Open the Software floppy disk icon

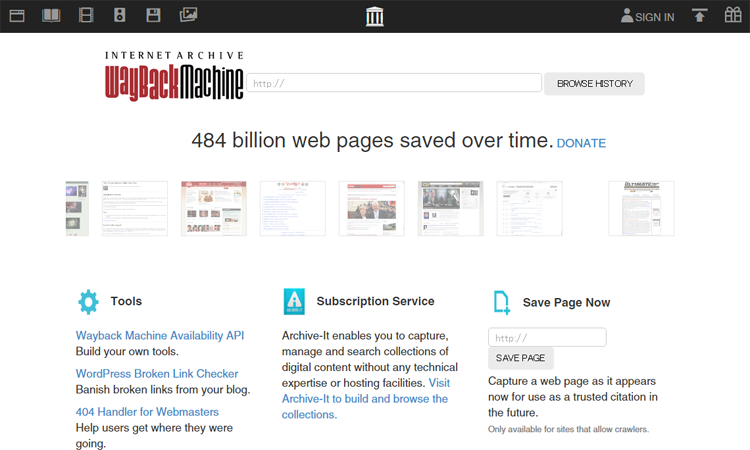tap(153, 15)
